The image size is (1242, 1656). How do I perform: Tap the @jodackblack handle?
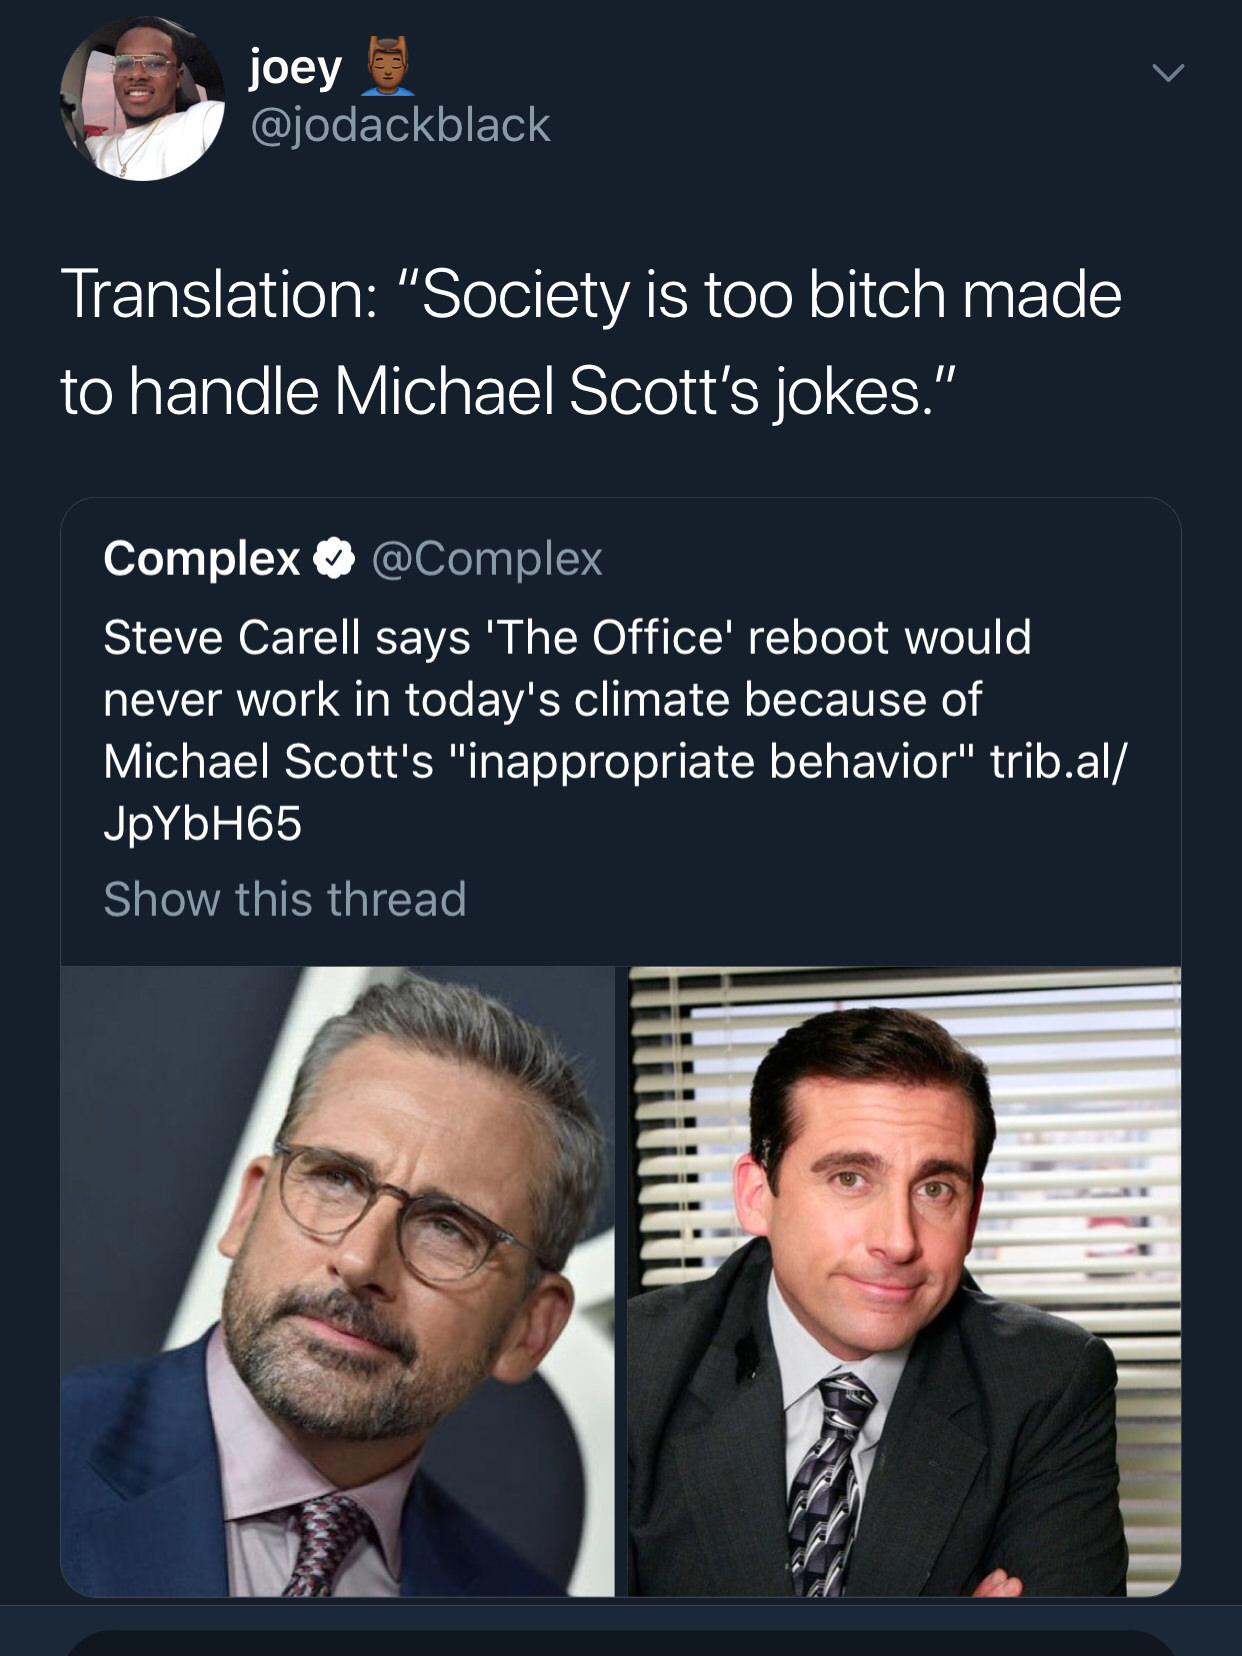point(399,125)
